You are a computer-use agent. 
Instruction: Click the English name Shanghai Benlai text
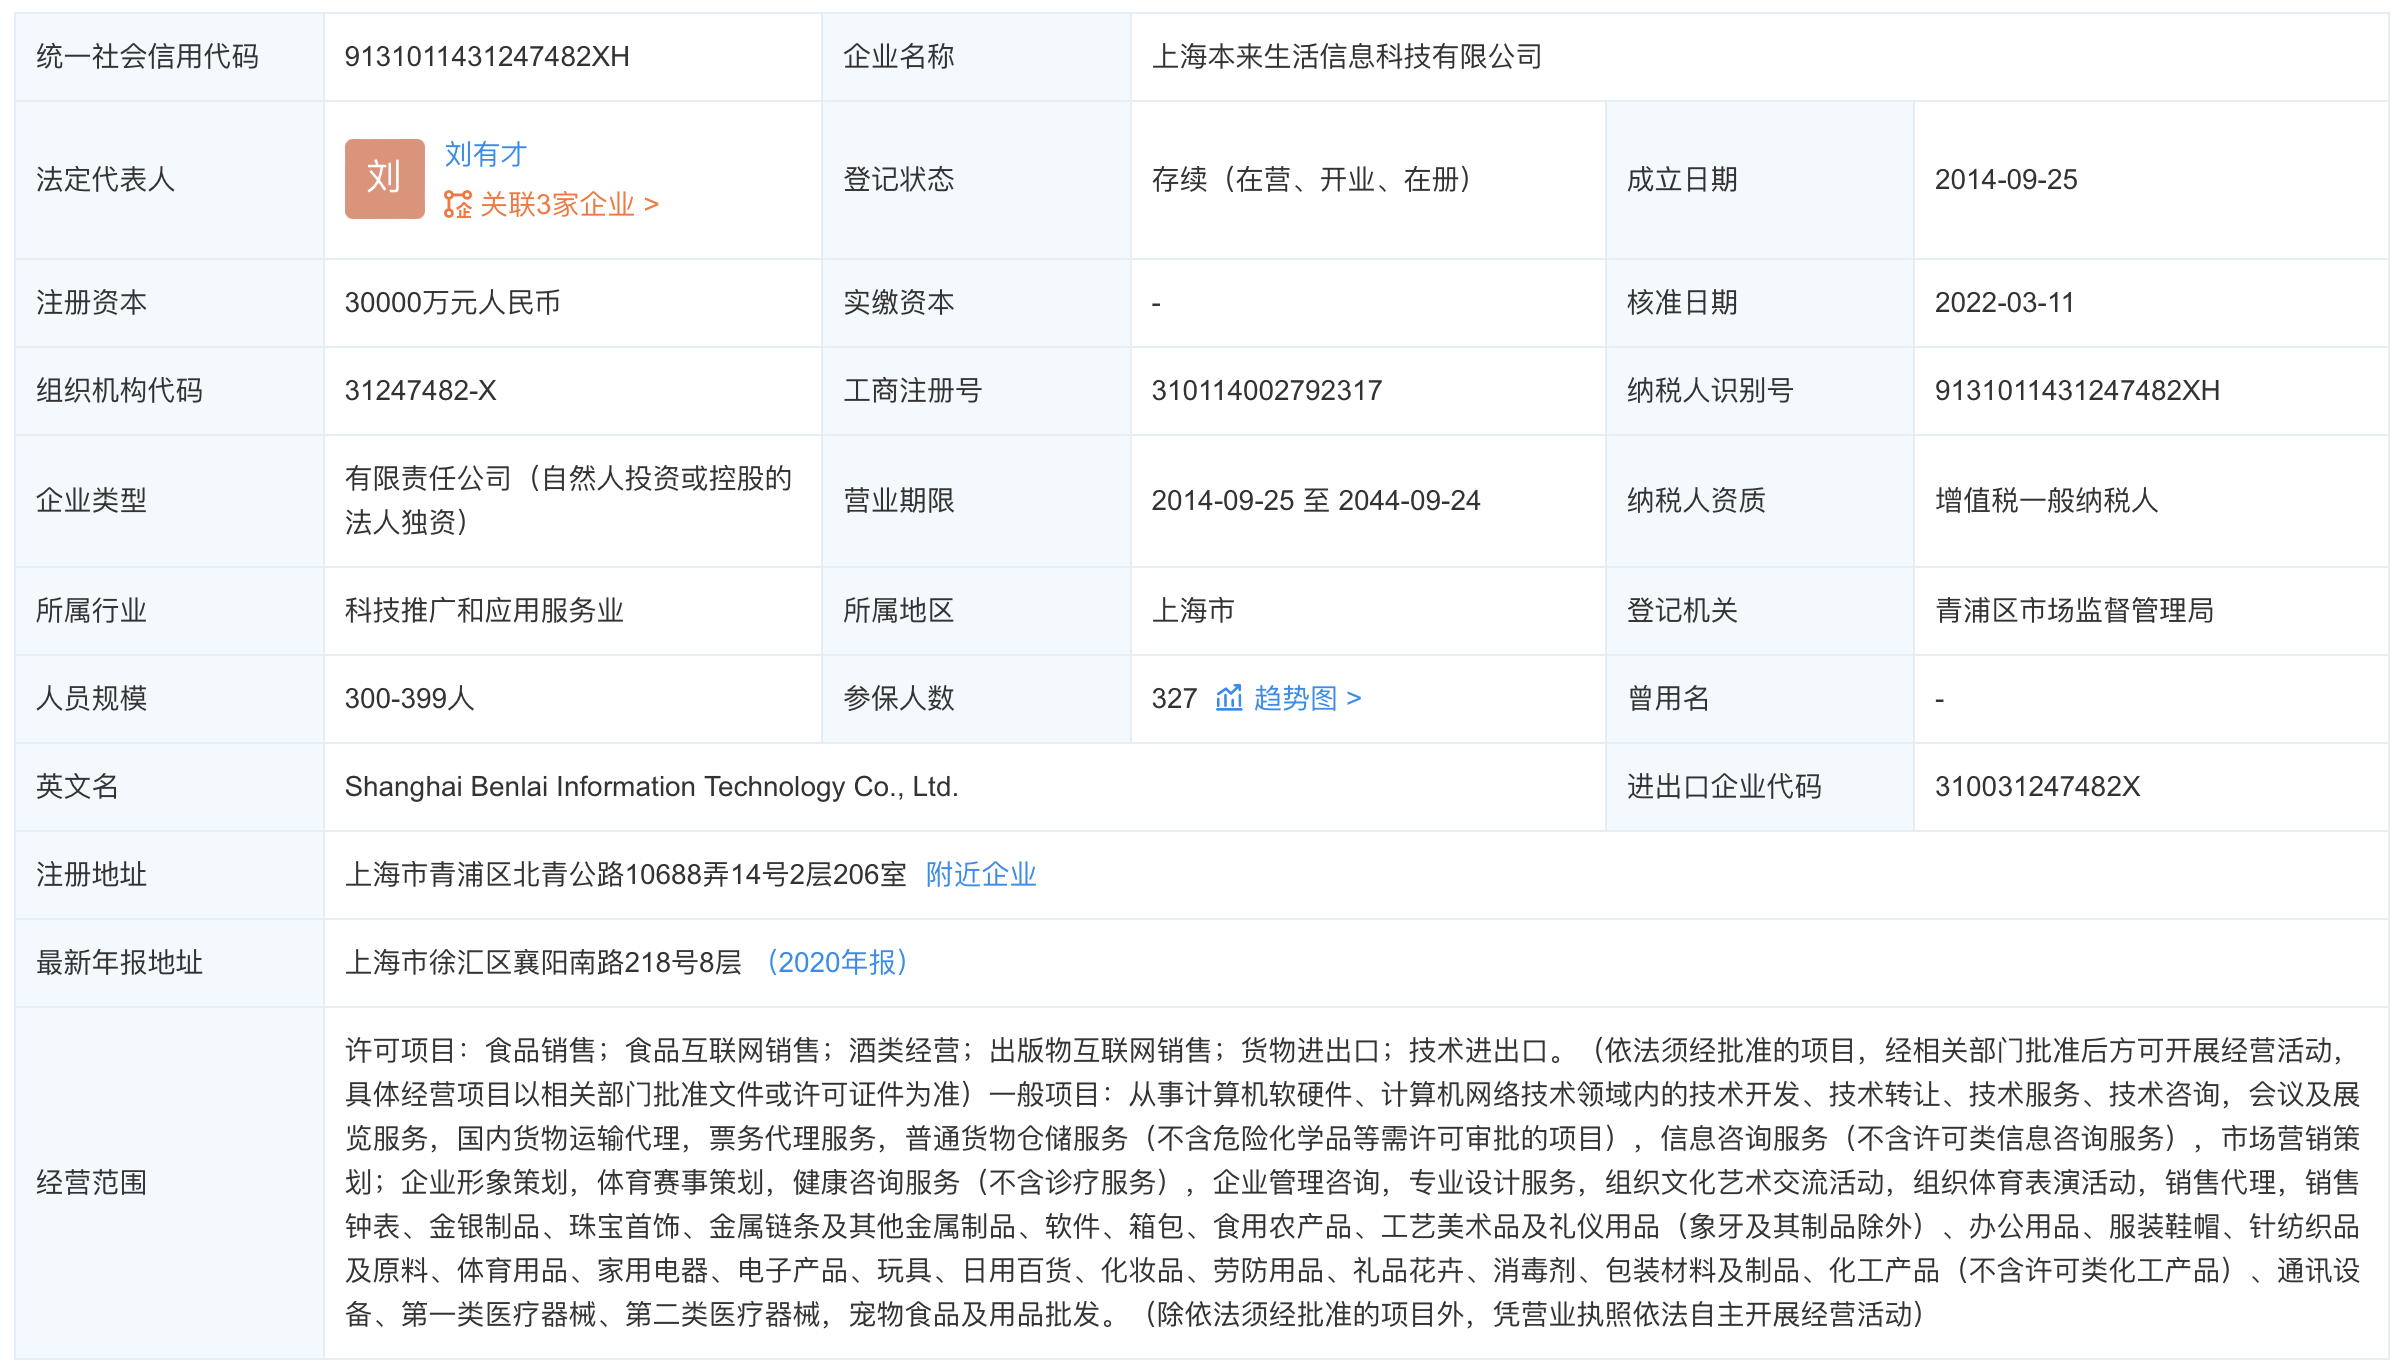click(x=651, y=787)
